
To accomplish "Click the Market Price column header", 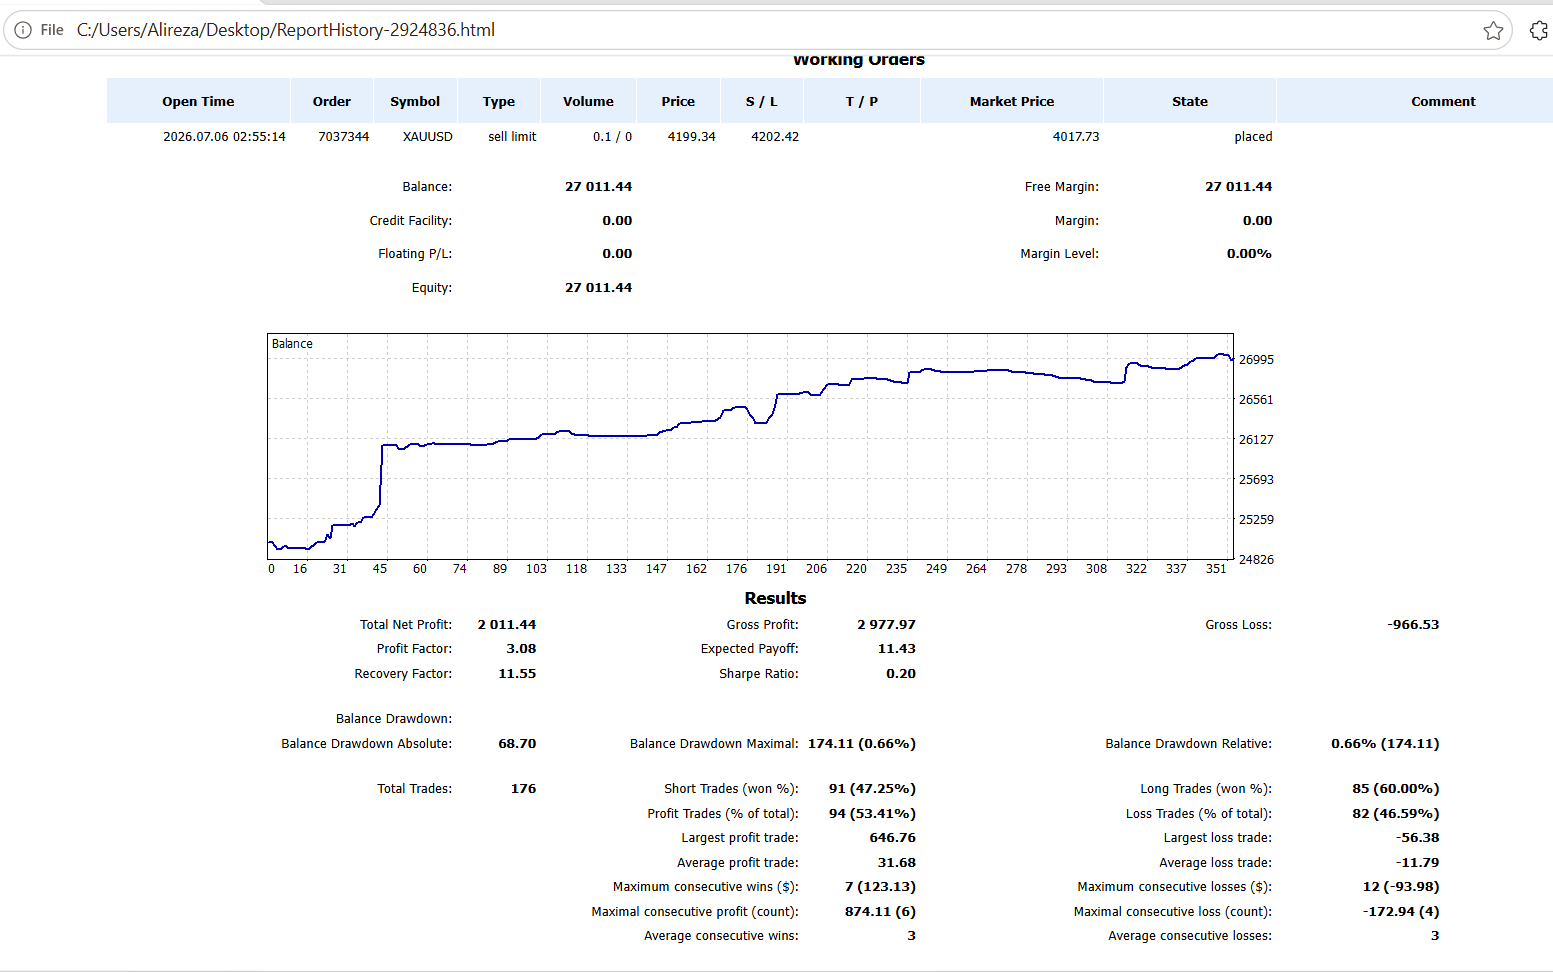I will [x=1012, y=101].
